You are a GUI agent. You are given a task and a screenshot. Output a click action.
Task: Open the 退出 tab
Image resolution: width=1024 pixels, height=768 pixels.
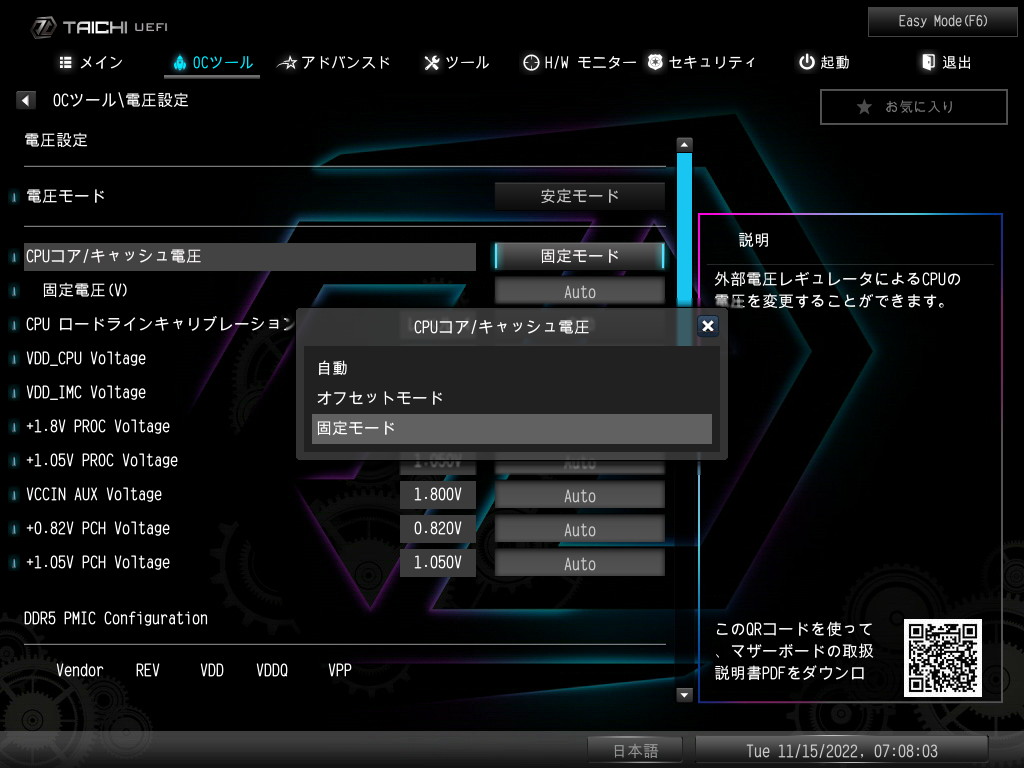pos(946,63)
